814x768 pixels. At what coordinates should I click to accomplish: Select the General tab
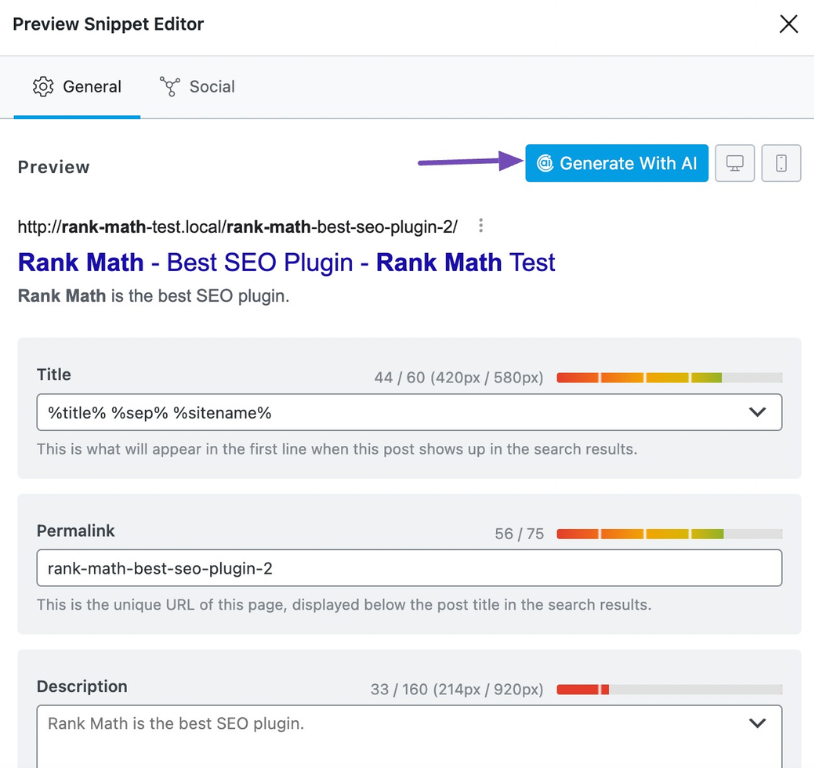pyautogui.click(x=78, y=87)
